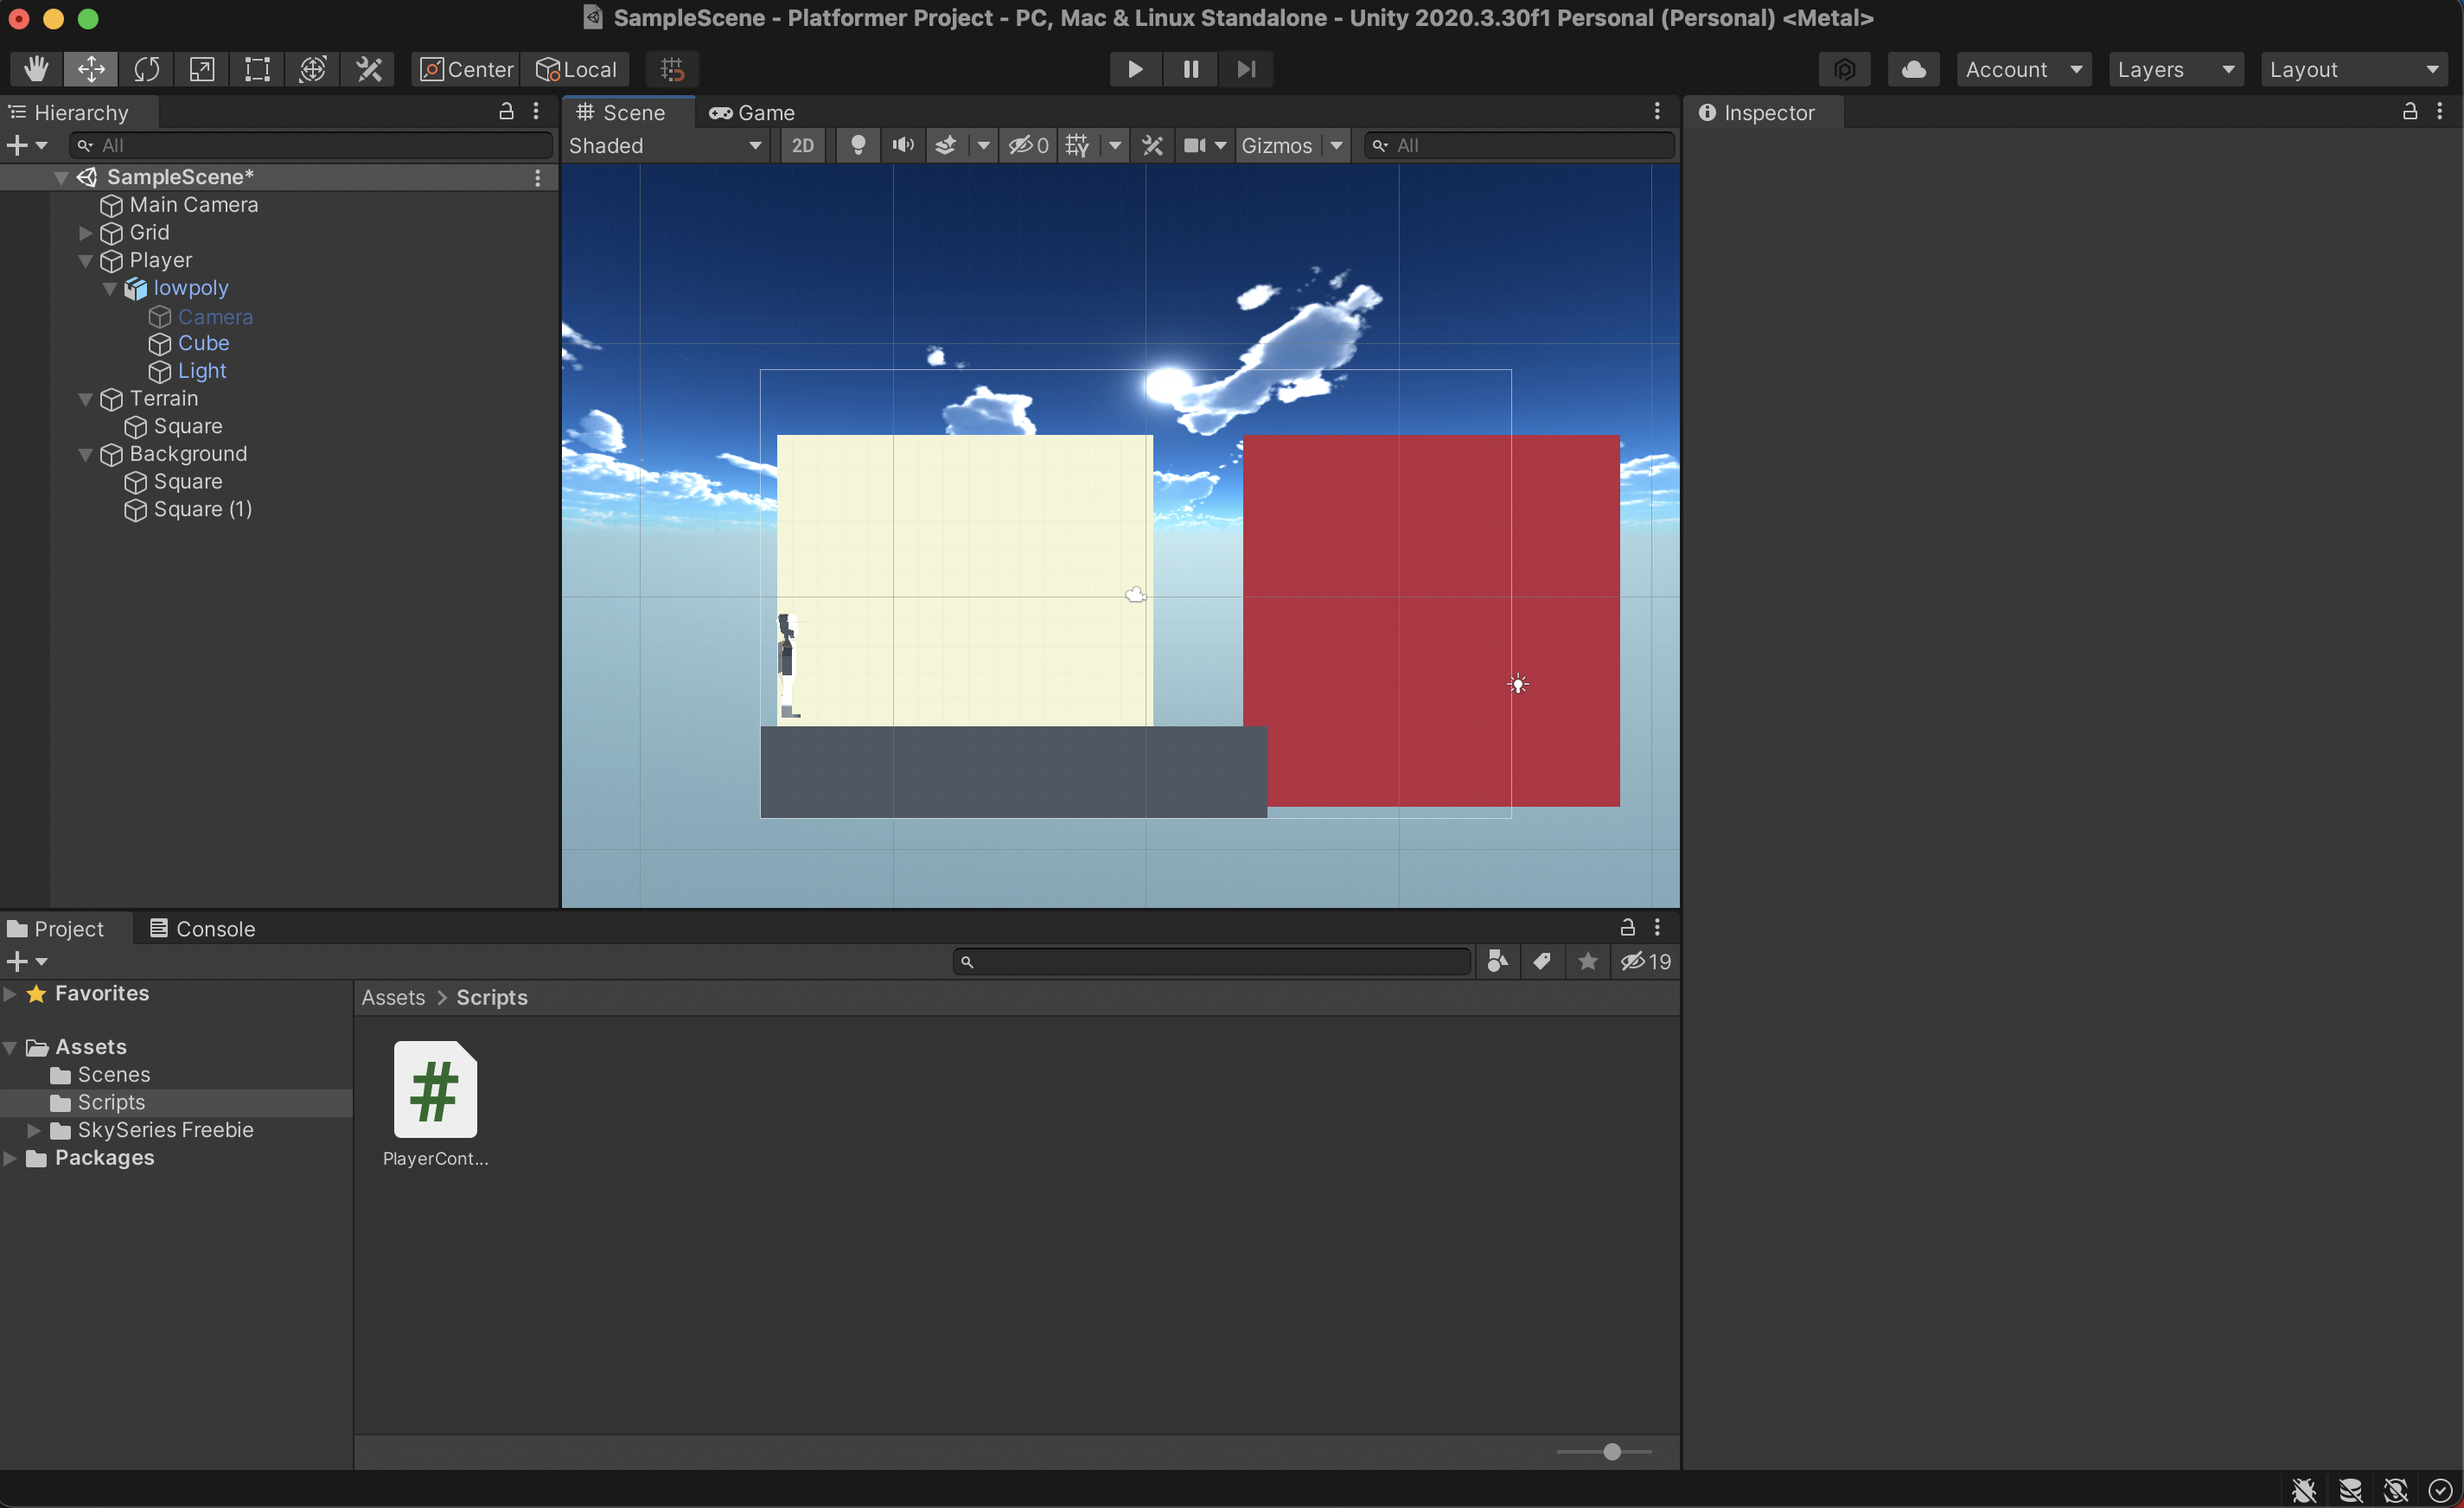Open cloud services icon

1914,69
